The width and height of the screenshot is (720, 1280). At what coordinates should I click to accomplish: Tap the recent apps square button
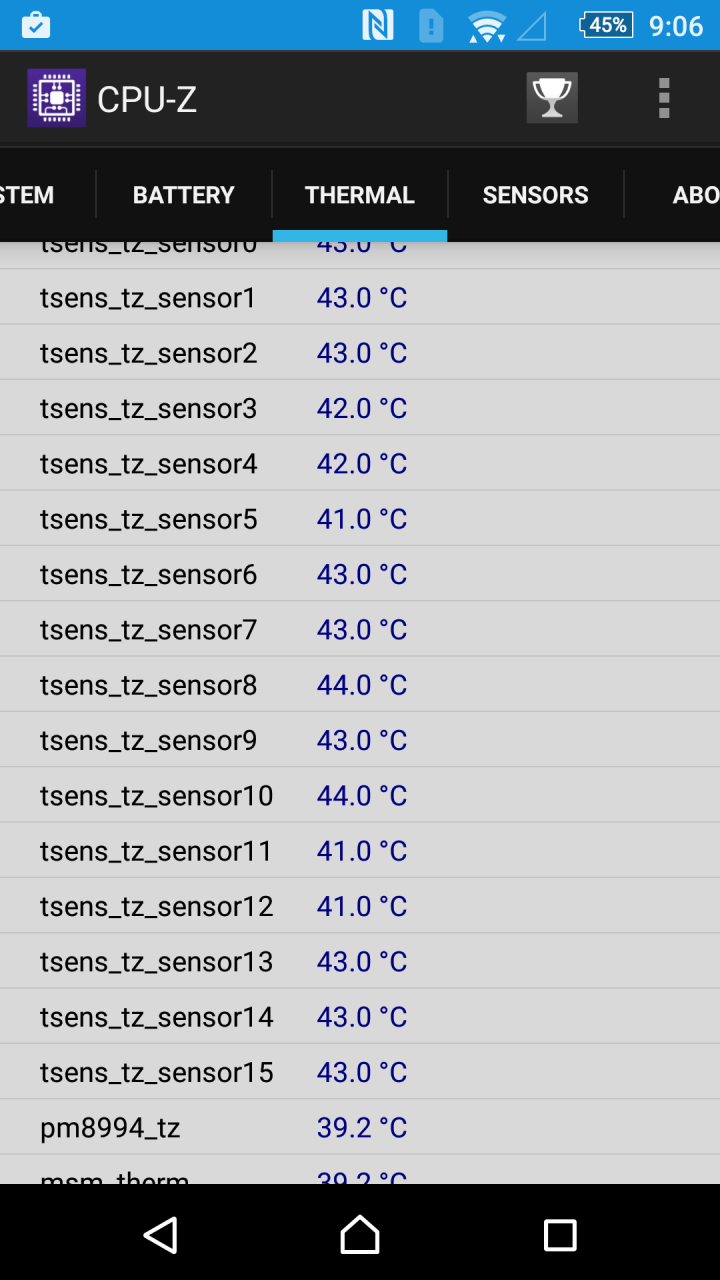coord(560,1235)
